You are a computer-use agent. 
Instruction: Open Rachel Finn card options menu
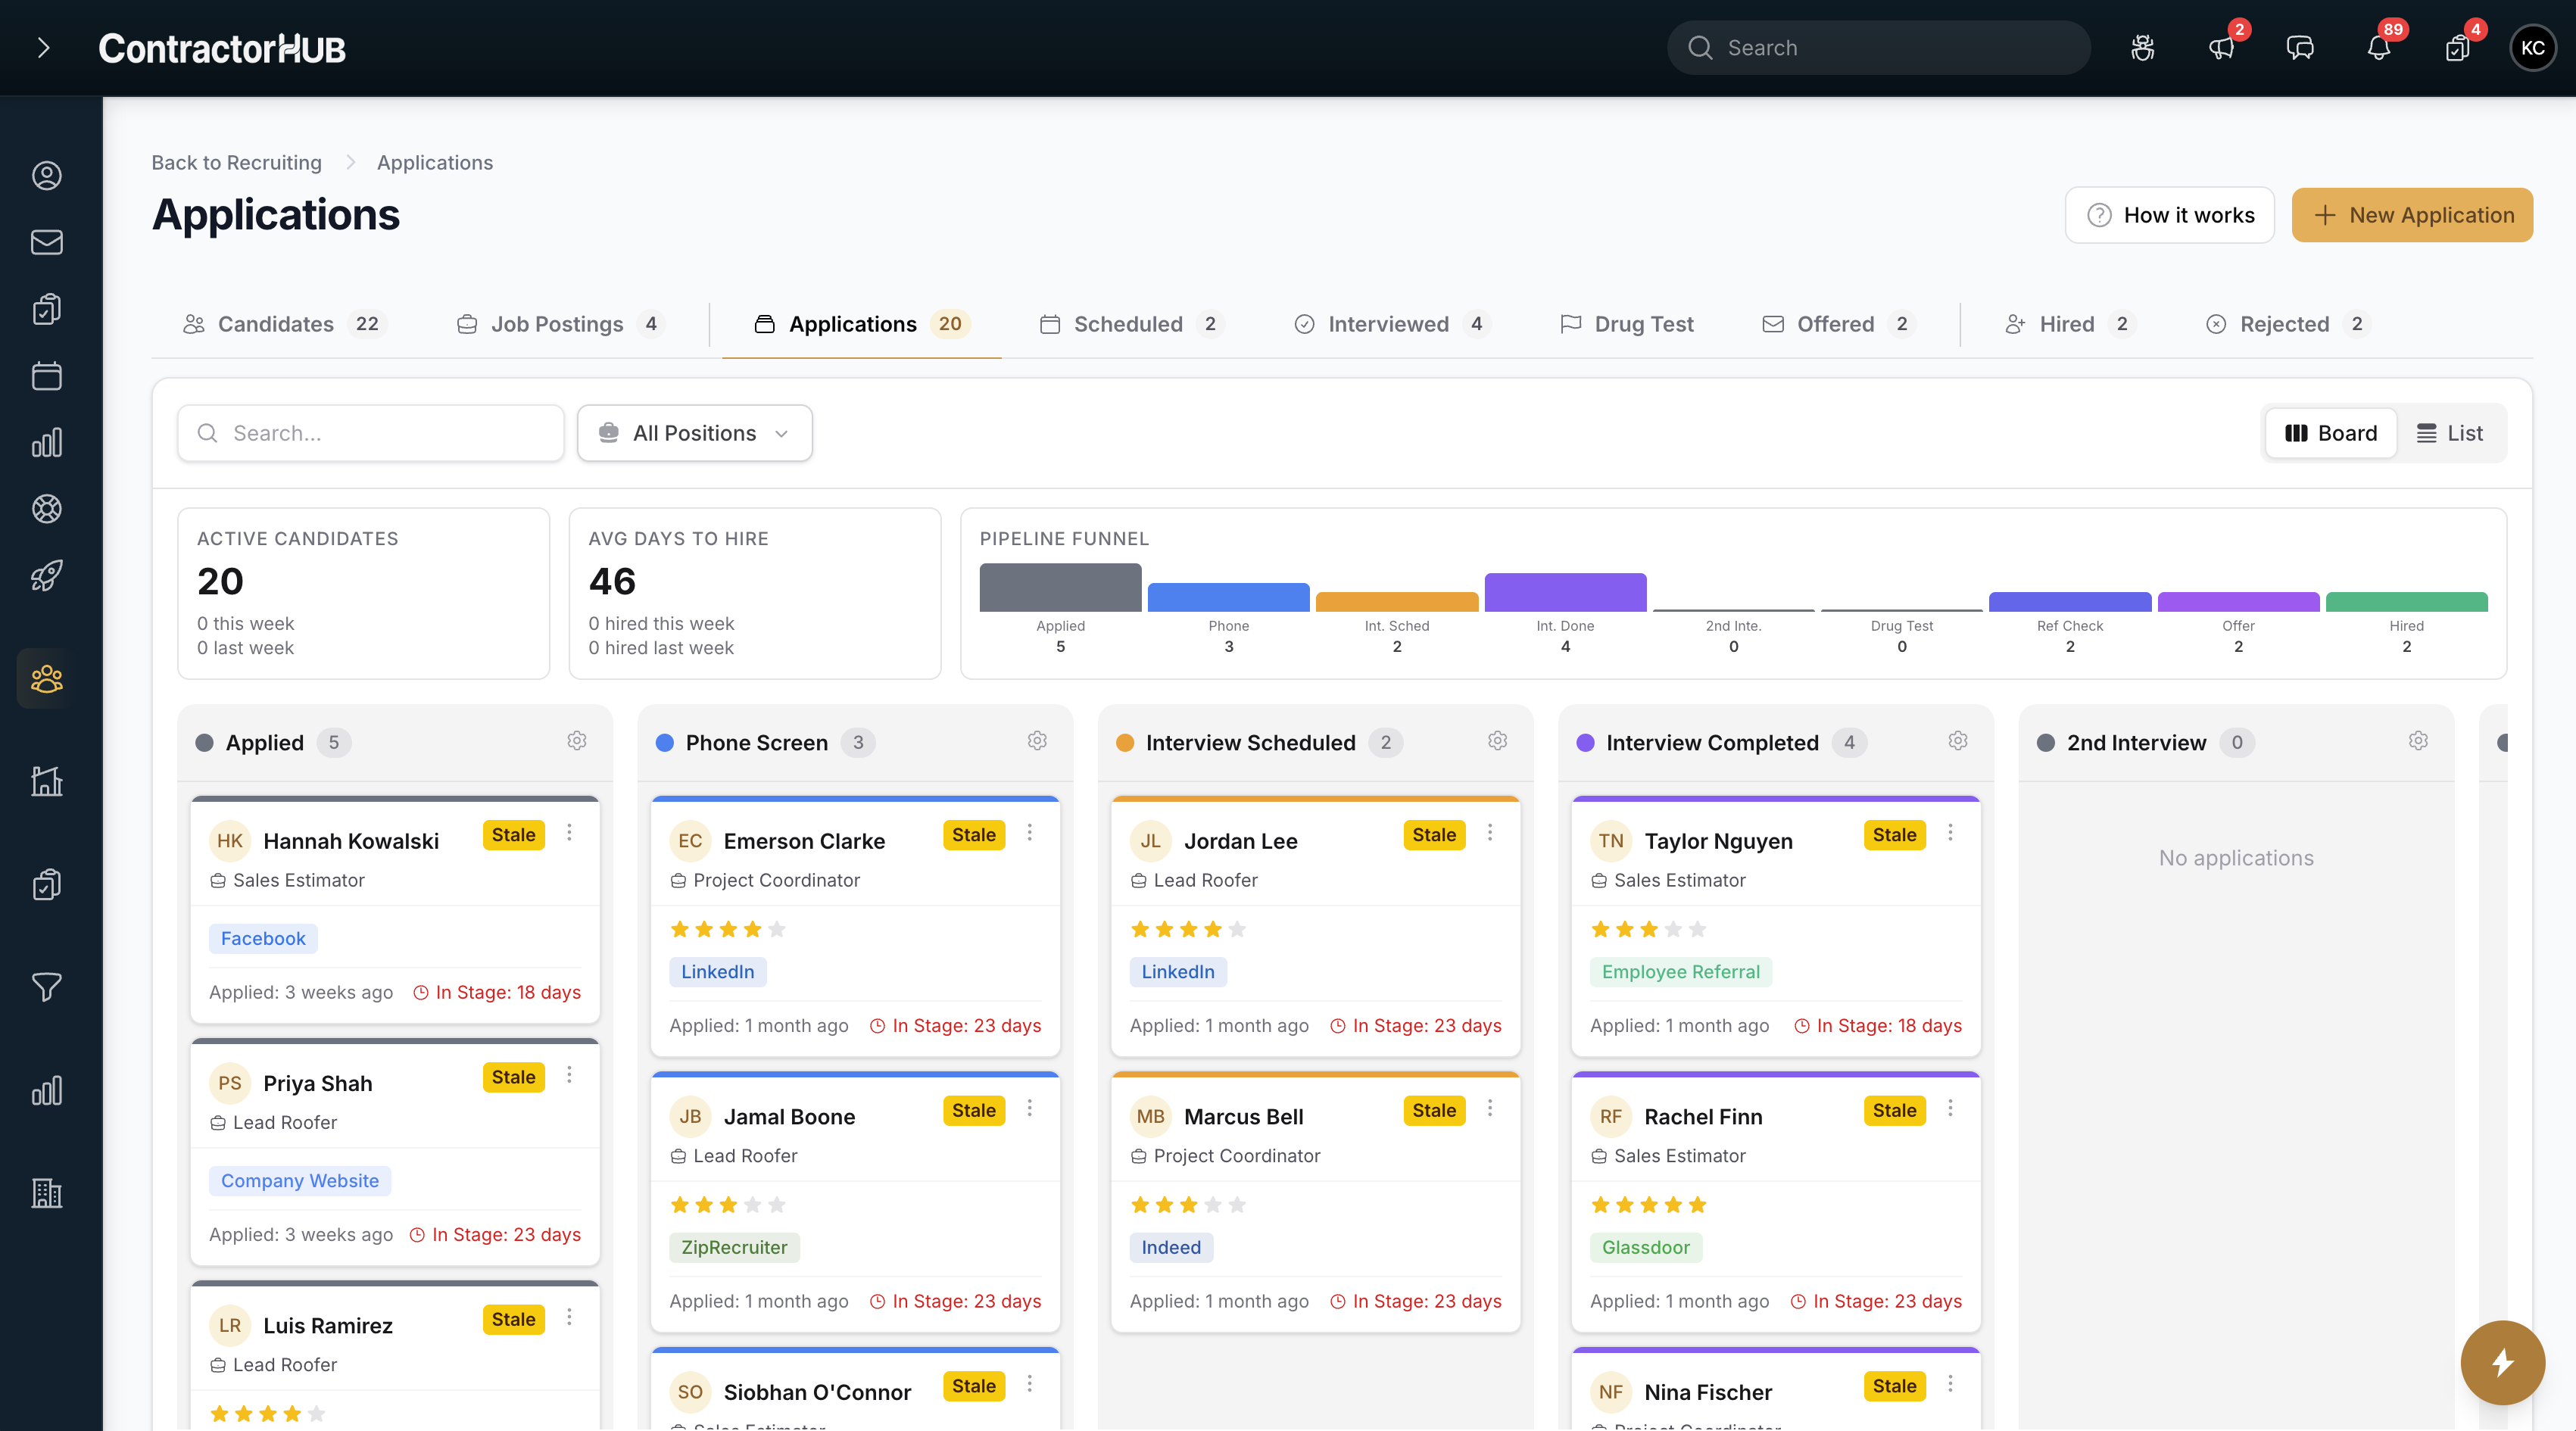[x=1950, y=1108]
